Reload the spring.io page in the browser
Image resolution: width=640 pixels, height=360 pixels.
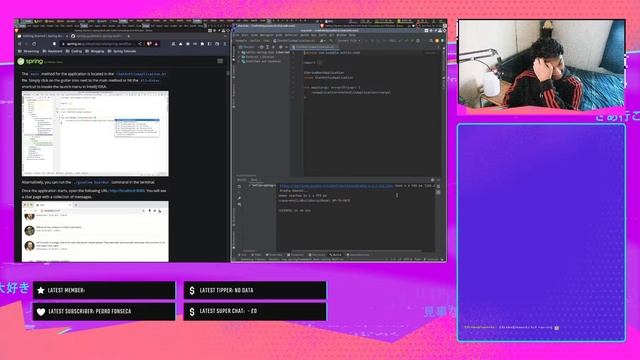[34, 44]
